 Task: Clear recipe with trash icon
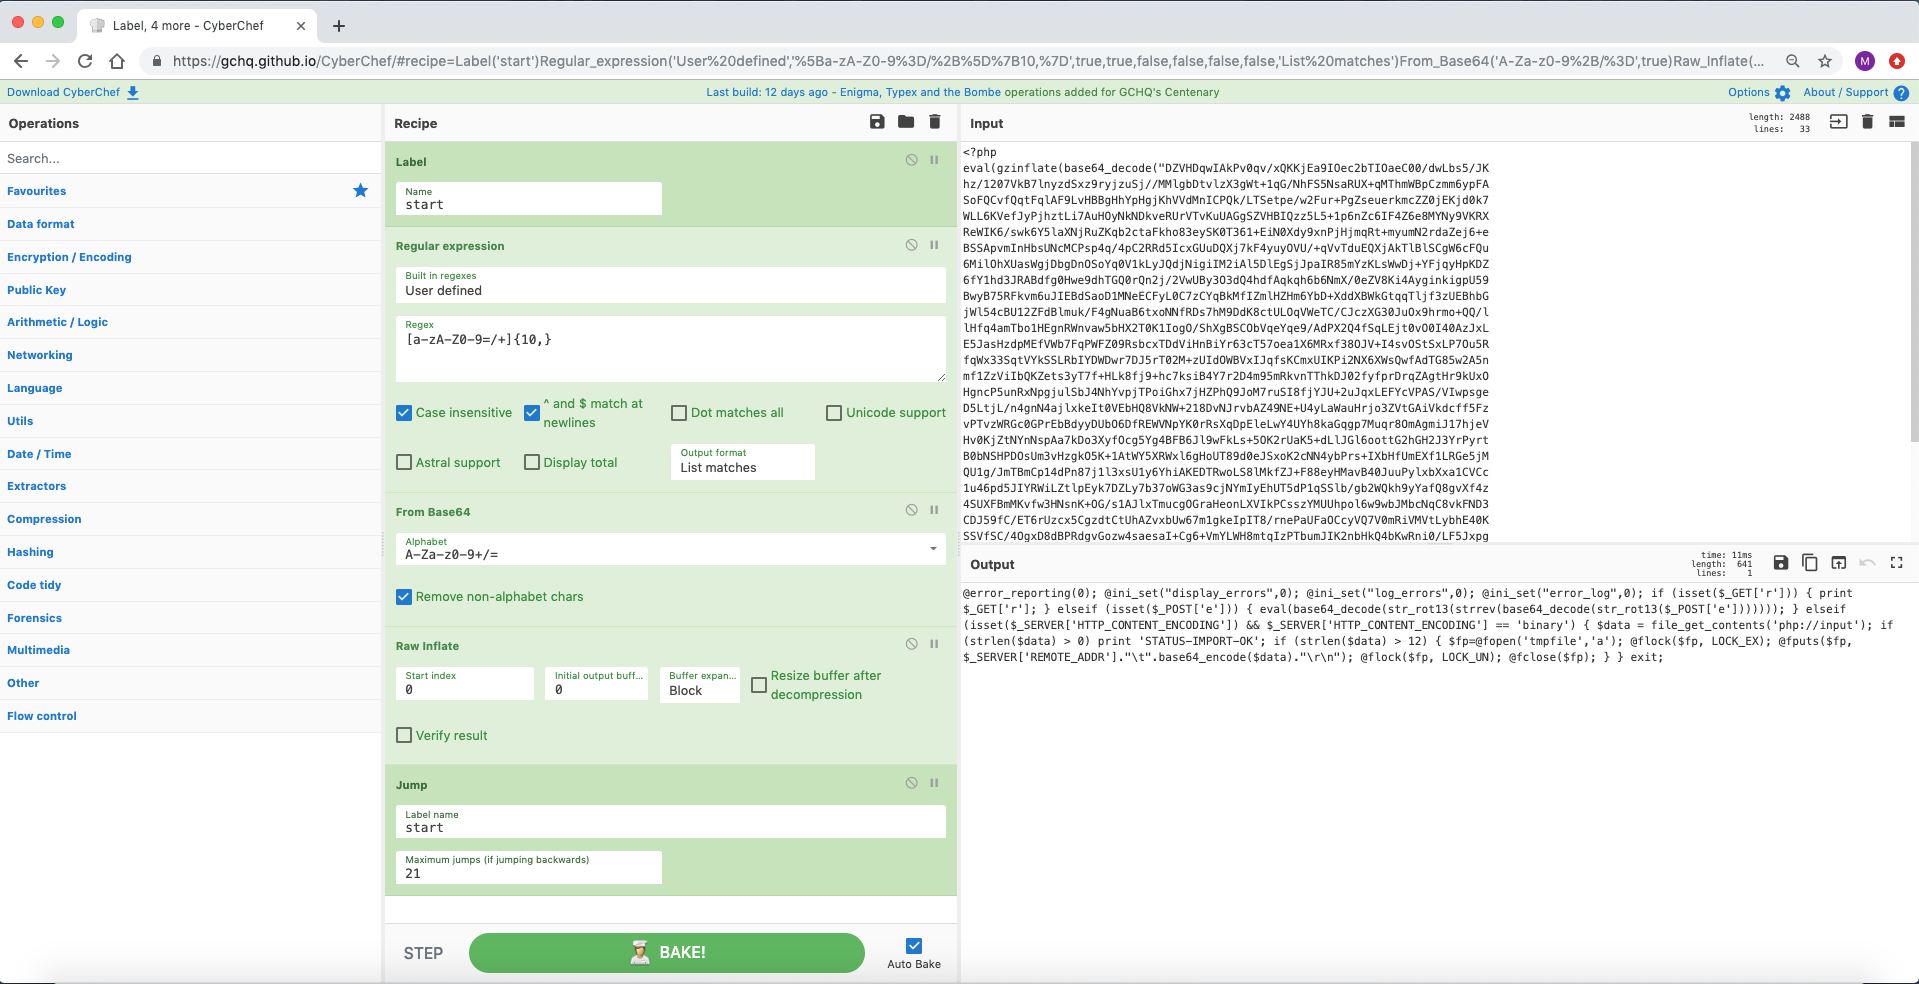[935, 122]
